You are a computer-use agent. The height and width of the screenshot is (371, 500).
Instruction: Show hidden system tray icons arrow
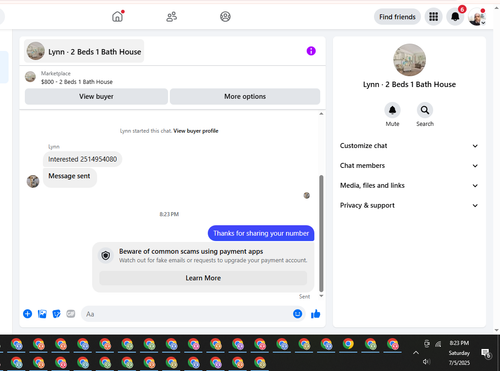[416, 352]
